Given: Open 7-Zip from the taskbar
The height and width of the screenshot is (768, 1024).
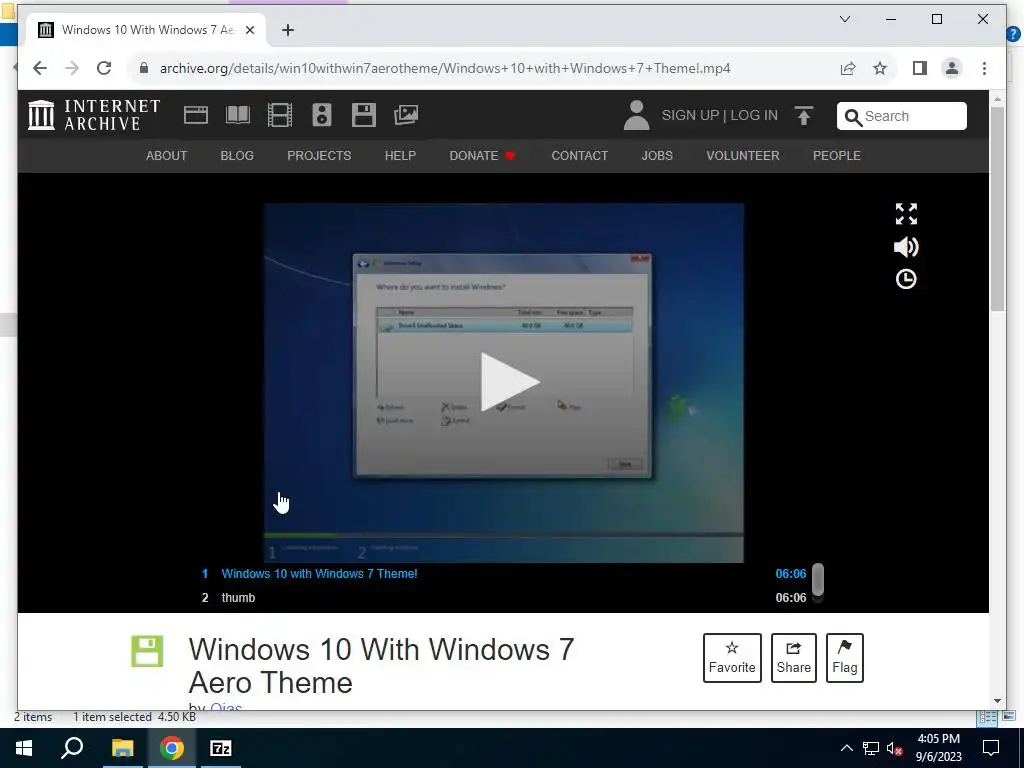Looking at the screenshot, I should coord(221,748).
